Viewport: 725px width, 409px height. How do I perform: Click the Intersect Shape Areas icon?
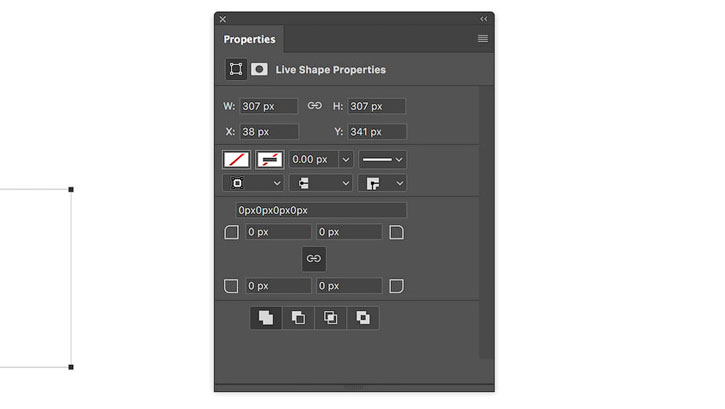point(330,317)
